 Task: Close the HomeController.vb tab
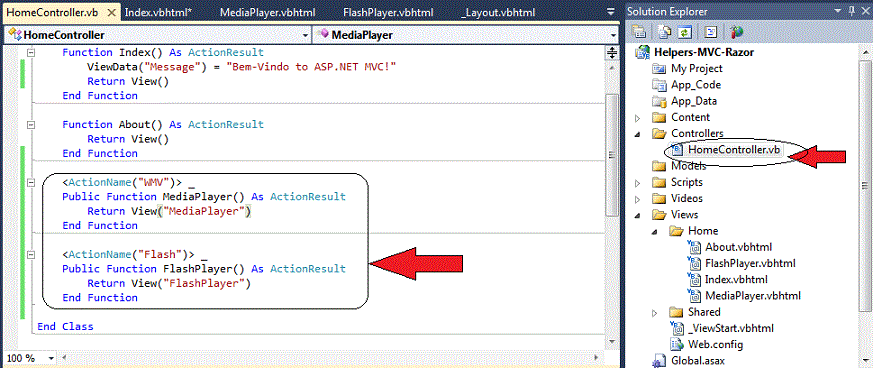[x=112, y=12]
